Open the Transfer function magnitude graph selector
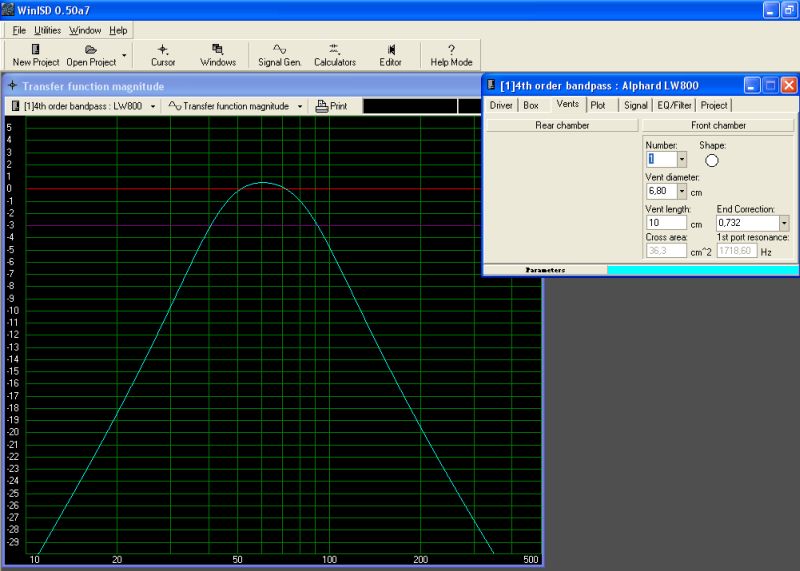 pos(234,105)
